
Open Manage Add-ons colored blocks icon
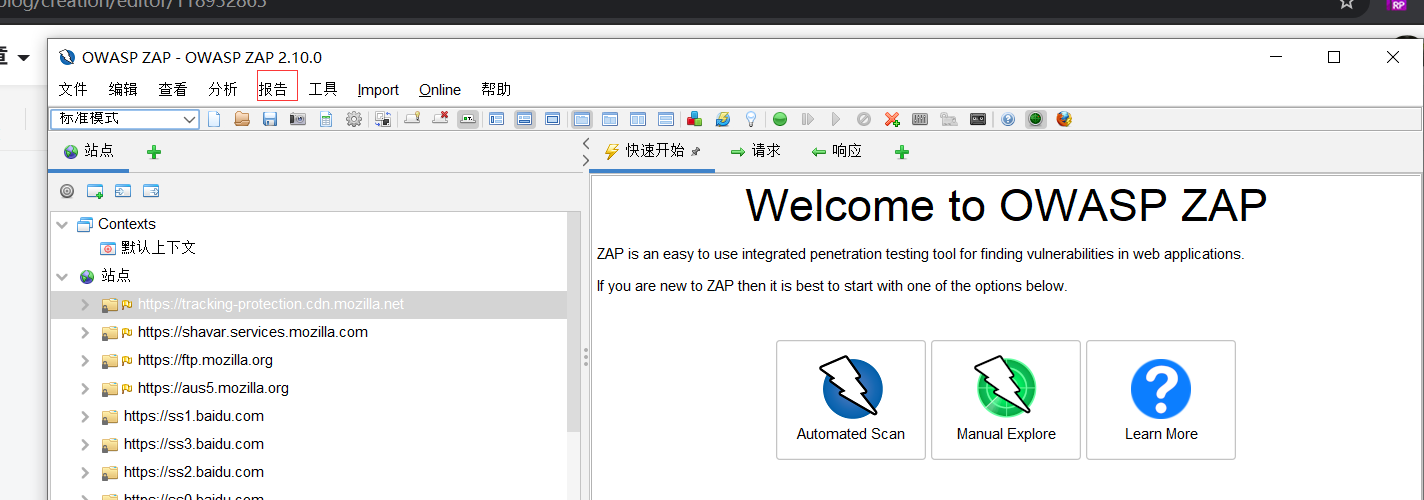(x=695, y=119)
